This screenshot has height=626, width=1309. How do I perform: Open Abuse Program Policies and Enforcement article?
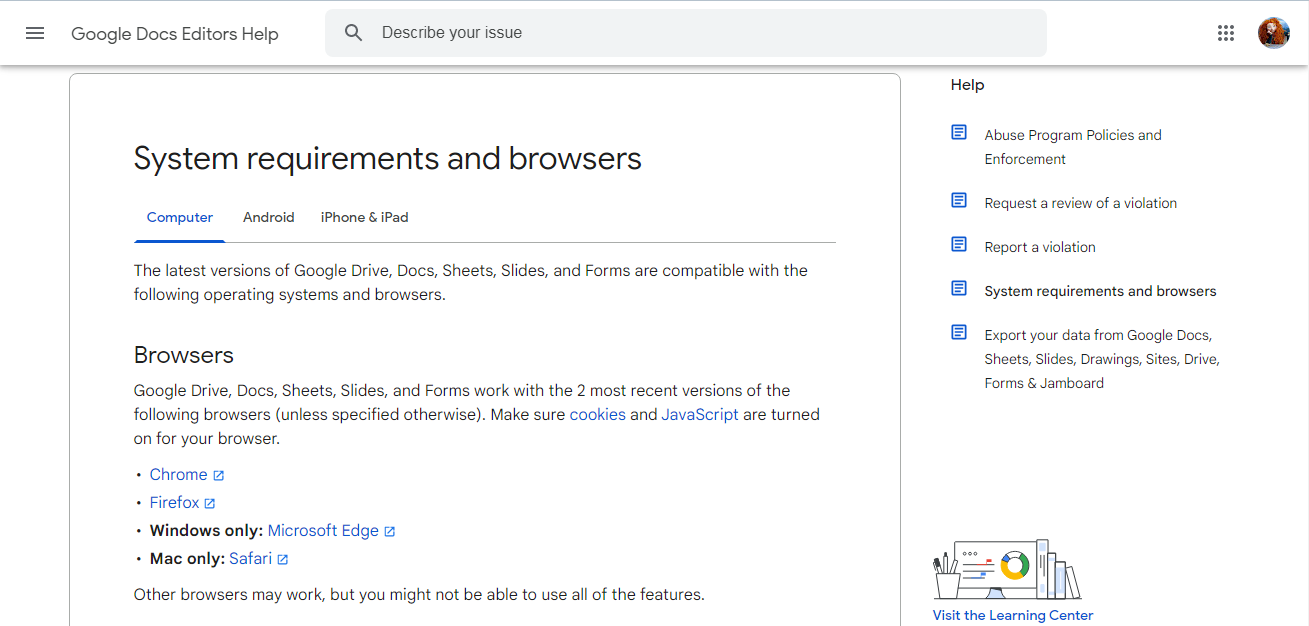[x=1073, y=147]
